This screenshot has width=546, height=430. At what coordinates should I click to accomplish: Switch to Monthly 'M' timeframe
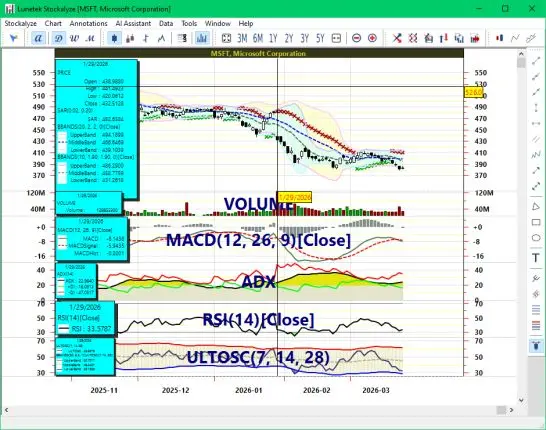[90, 38]
